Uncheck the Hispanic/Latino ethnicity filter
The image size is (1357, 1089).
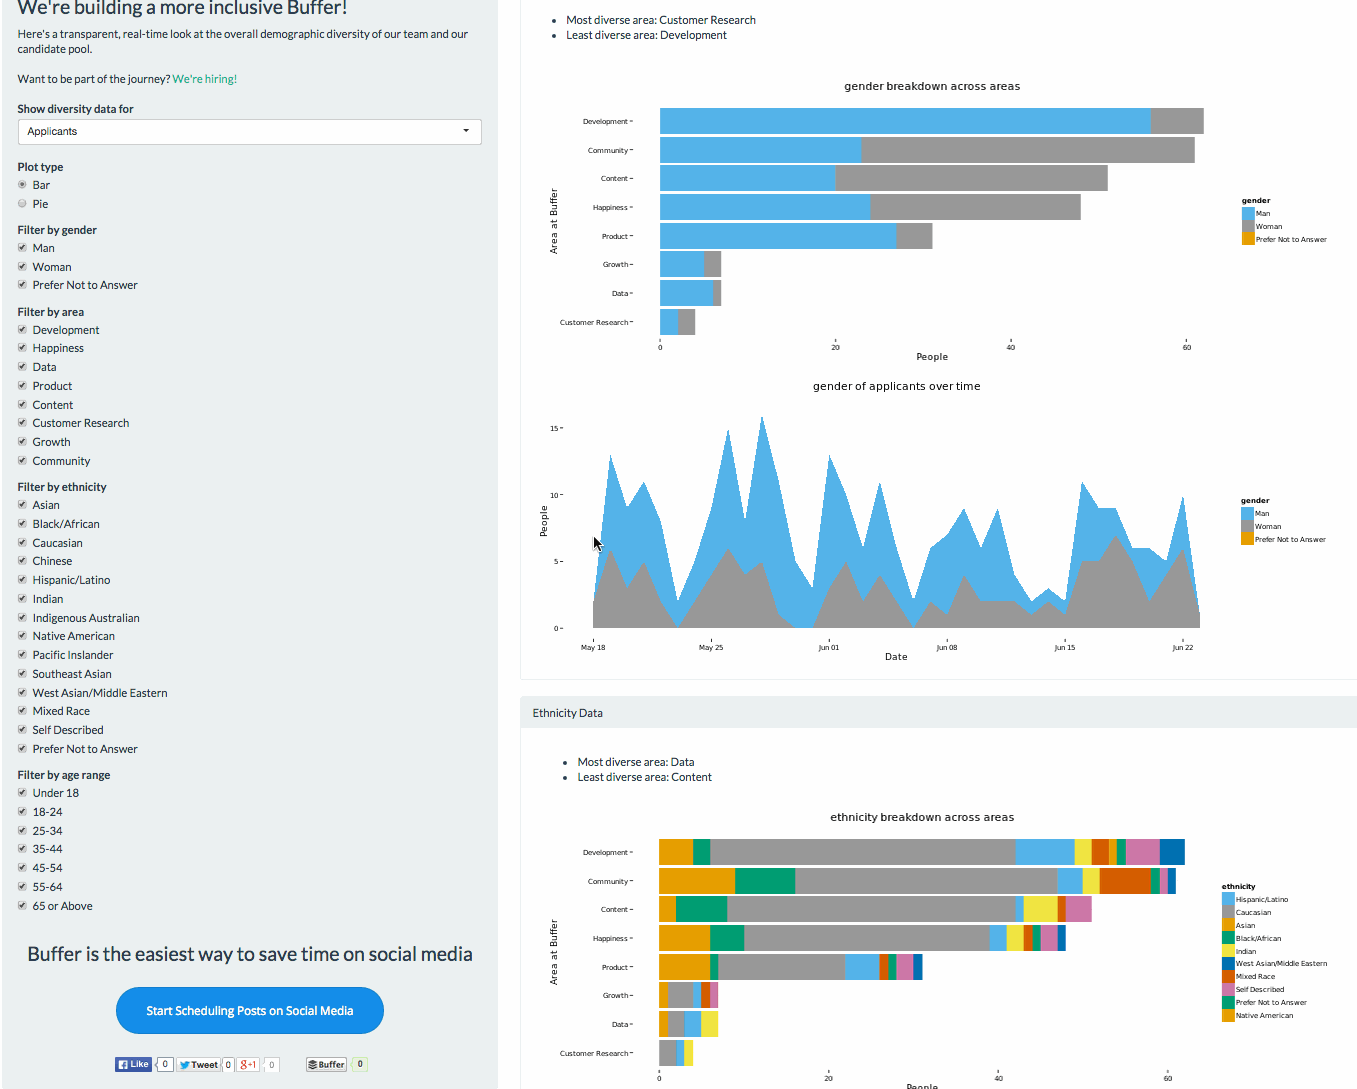[22, 580]
